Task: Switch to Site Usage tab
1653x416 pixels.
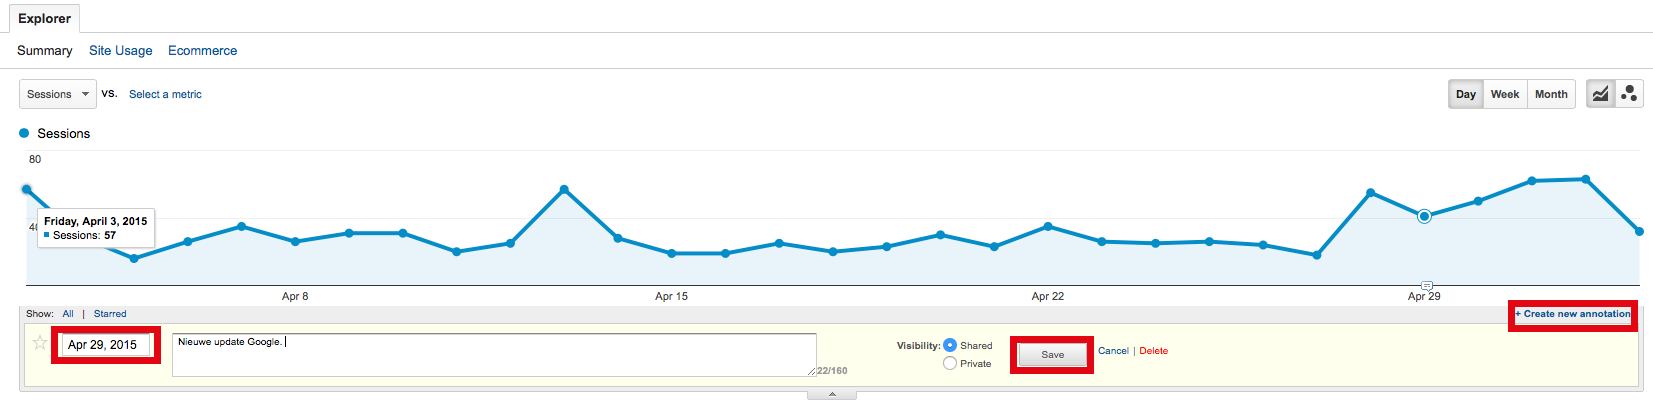Action: pyautogui.click(x=121, y=50)
